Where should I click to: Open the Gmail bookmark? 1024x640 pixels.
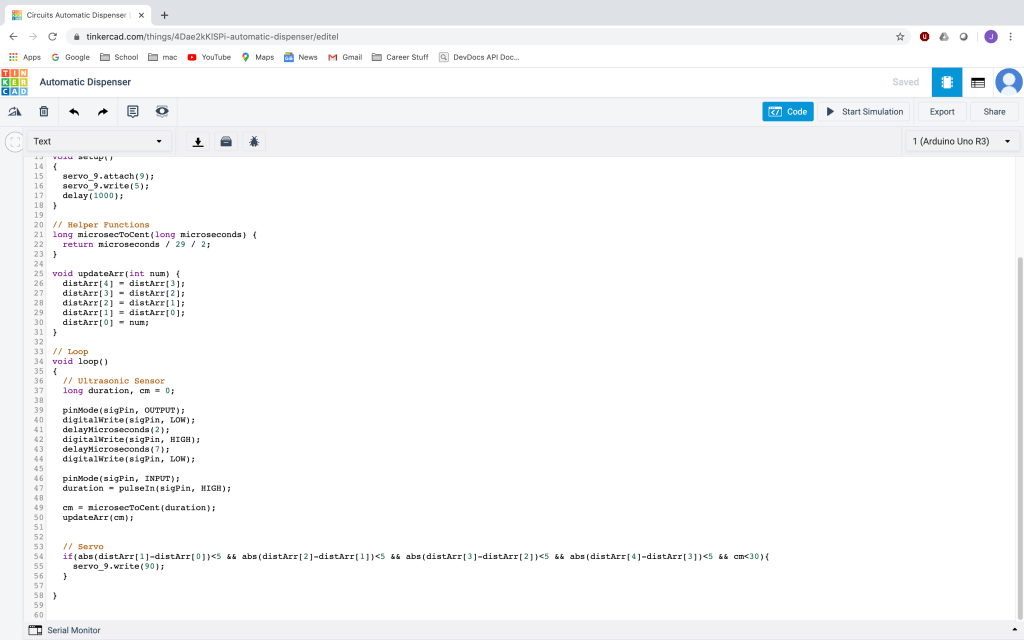pyautogui.click(x=345, y=57)
